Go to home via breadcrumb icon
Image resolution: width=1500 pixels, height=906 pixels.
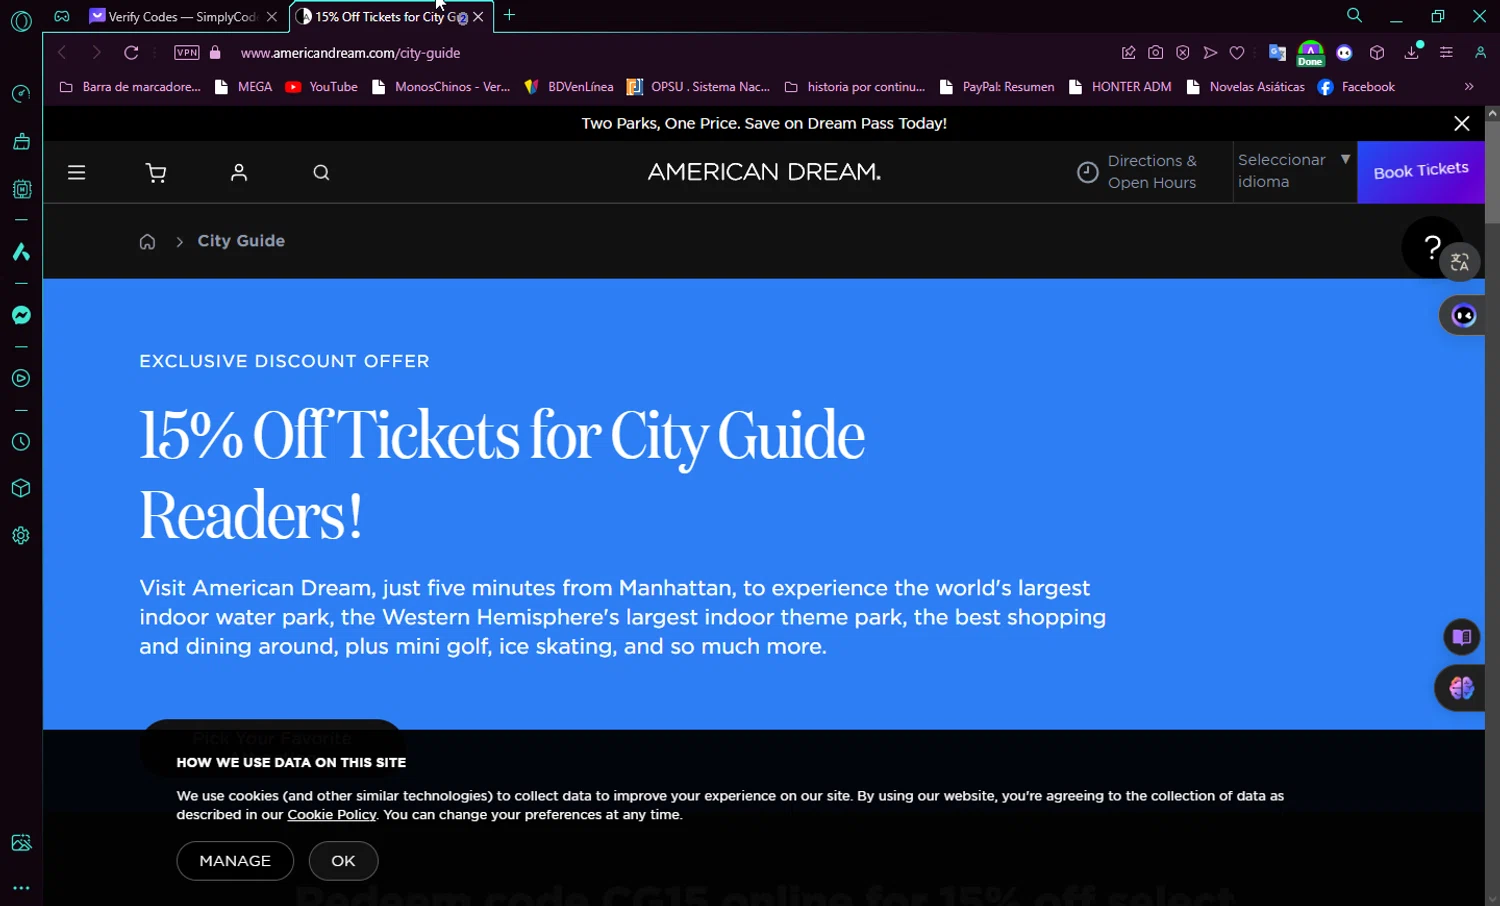(x=147, y=242)
